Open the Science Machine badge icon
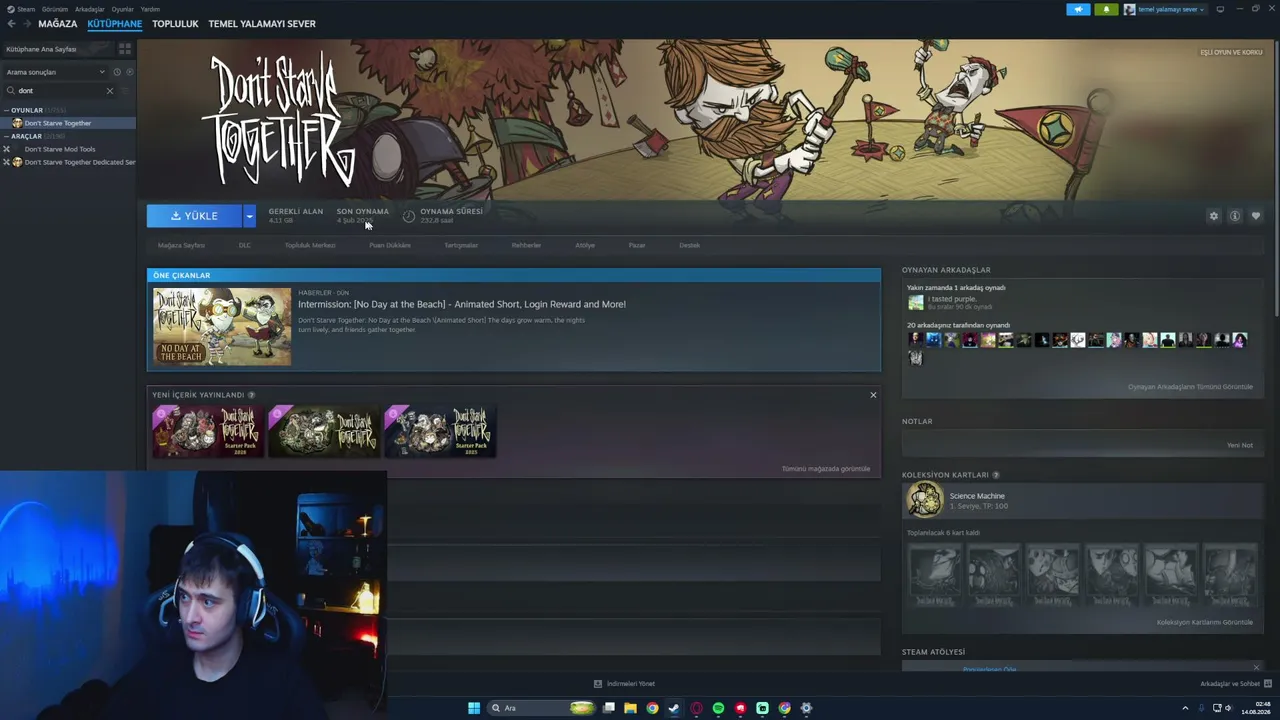The height and width of the screenshot is (720, 1280). click(x=925, y=500)
